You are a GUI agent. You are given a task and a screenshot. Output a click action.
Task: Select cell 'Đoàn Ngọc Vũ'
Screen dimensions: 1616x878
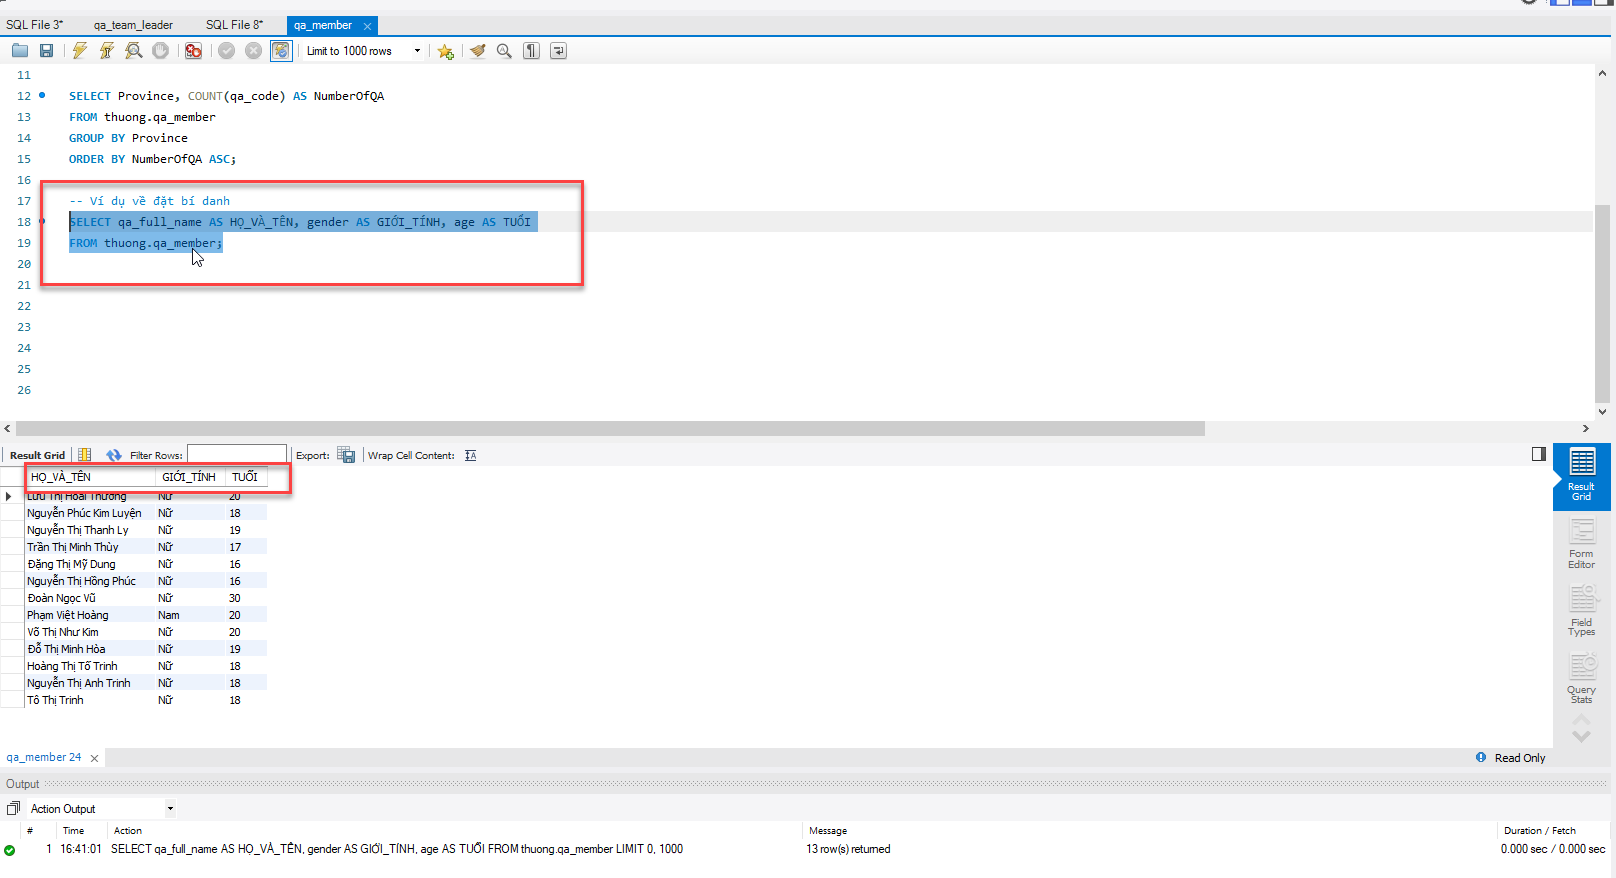[x=90, y=598]
